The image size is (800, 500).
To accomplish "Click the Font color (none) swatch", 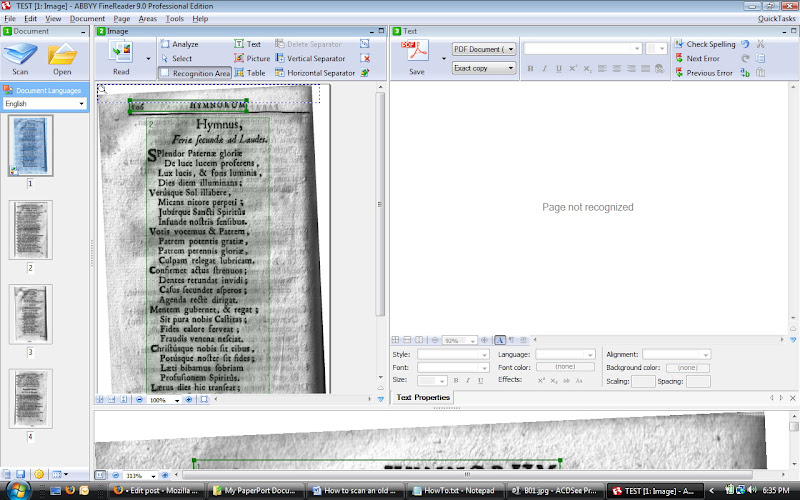I will 565,367.
